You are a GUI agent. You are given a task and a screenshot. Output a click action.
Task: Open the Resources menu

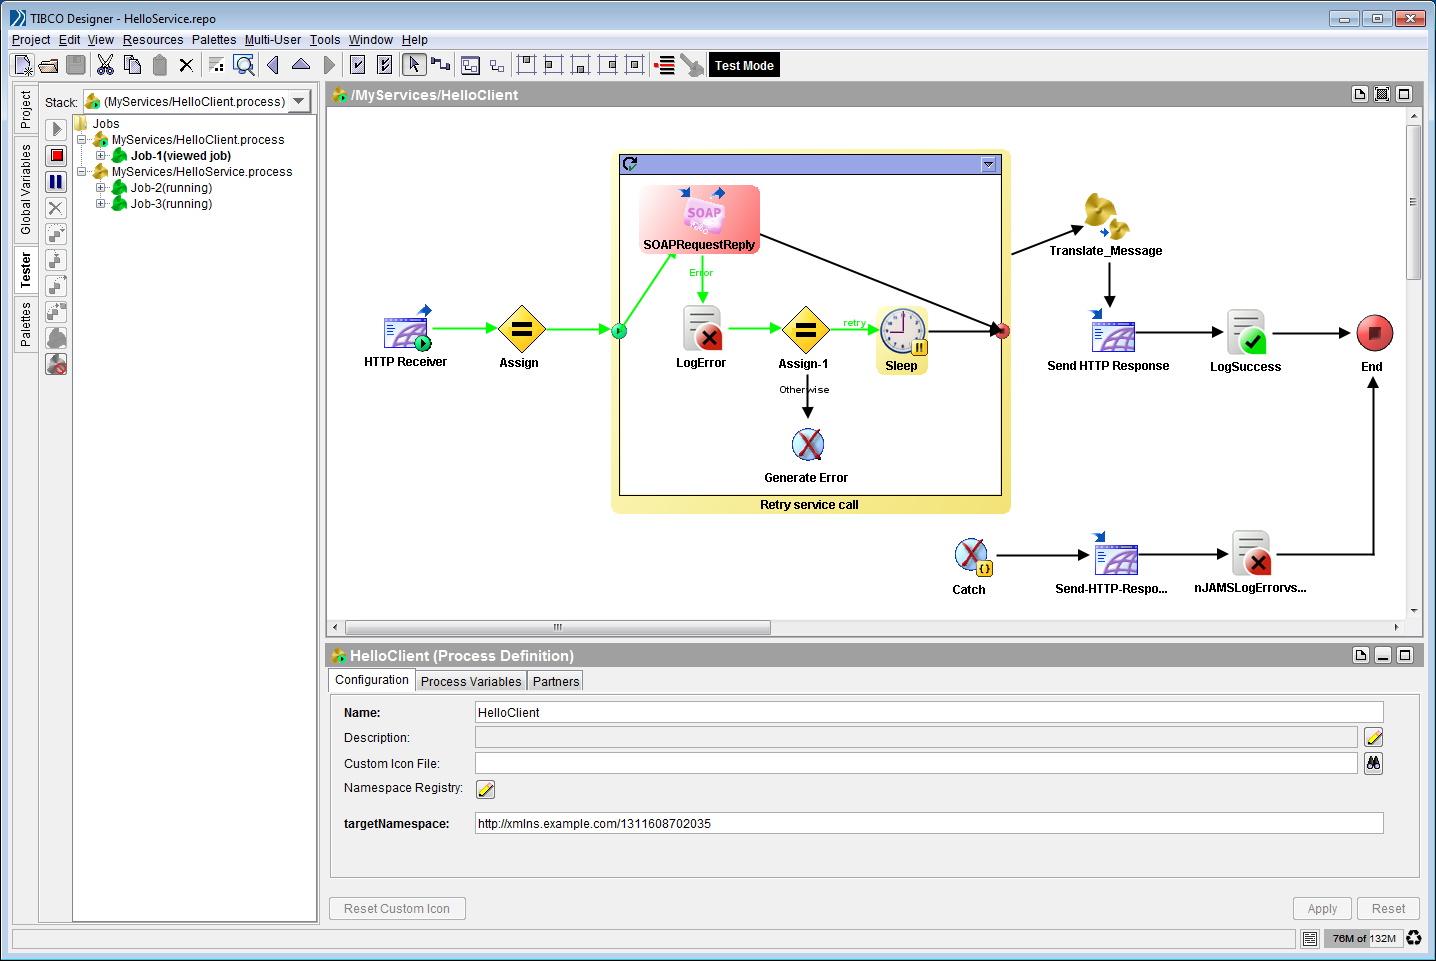click(x=153, y=40)
